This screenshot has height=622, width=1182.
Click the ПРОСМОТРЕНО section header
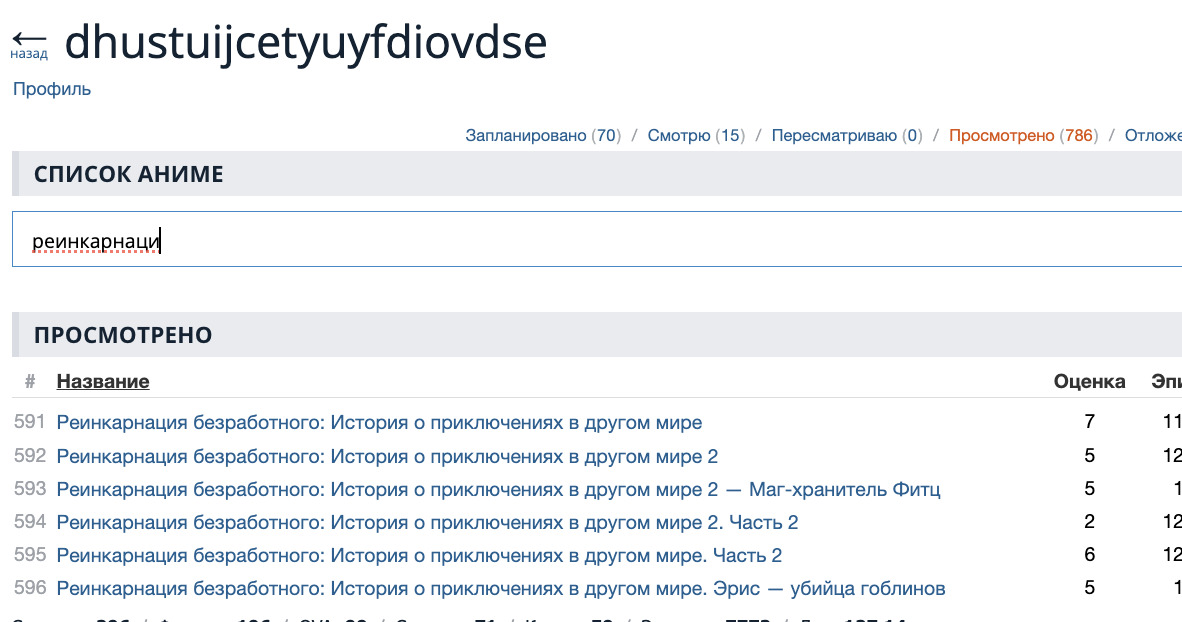pos(123,335)
